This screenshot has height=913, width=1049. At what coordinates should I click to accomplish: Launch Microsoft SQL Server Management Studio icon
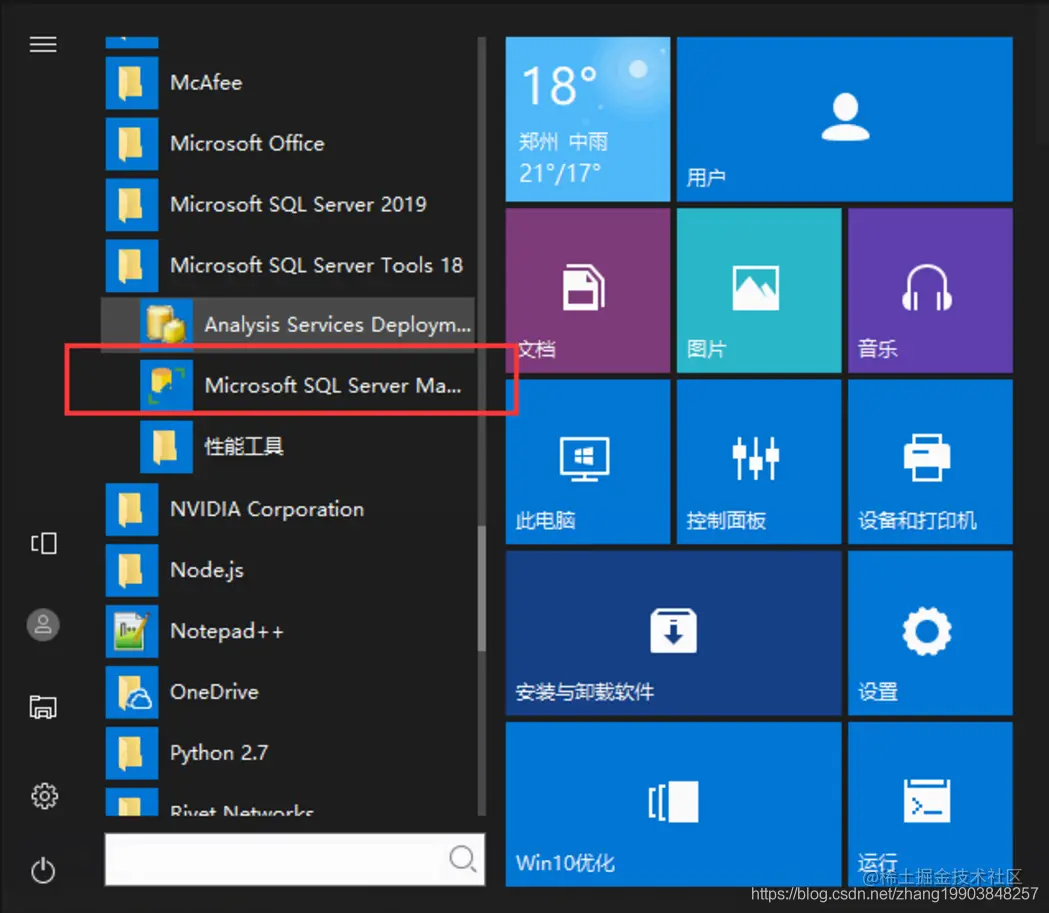point(166,385)
